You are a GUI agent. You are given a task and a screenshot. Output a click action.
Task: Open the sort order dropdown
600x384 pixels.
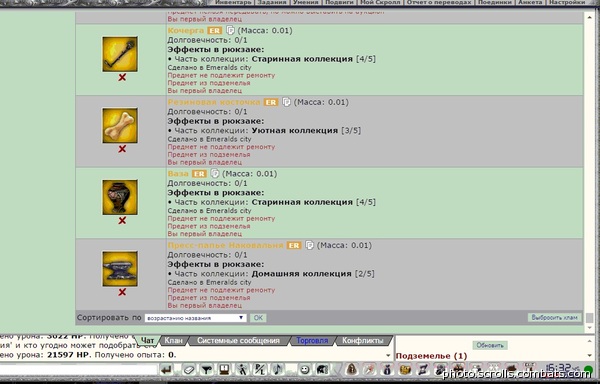pyautogui.click(x=195, y=318)
